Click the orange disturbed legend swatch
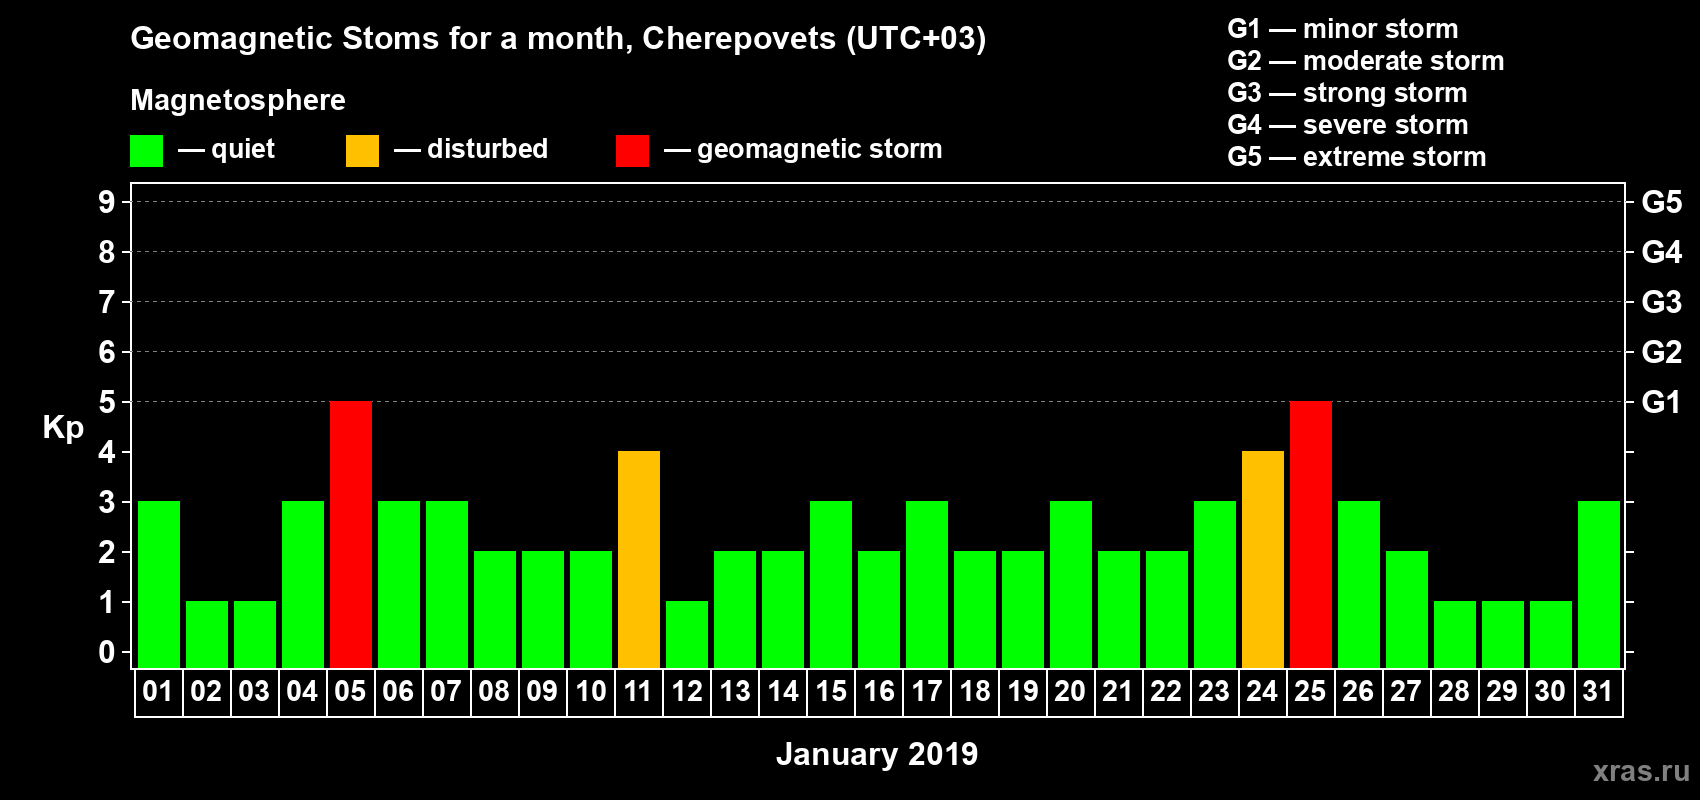The height and width of the screenshot is (800, 1700). pos(363,151)
